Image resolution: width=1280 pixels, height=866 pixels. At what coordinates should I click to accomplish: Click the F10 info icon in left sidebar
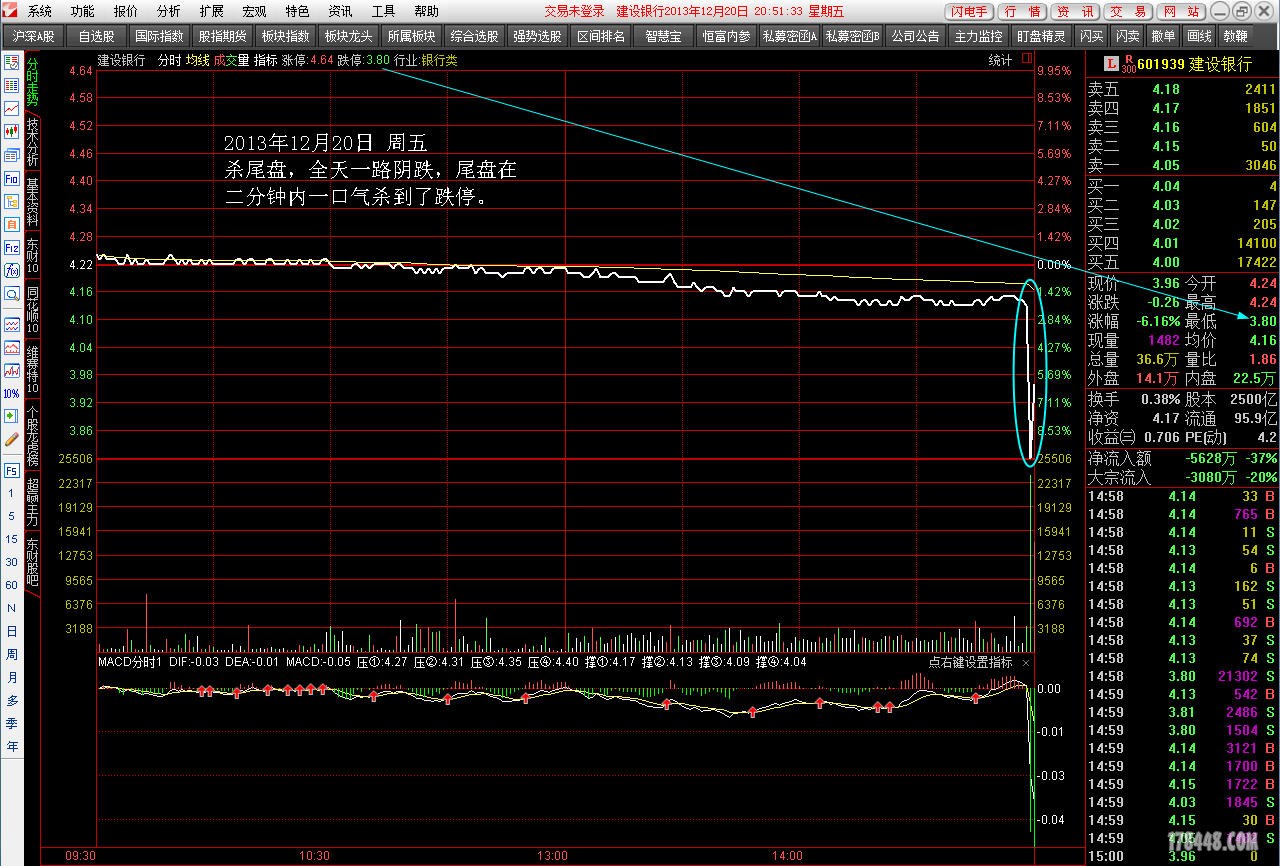click(x=12, y=178)
